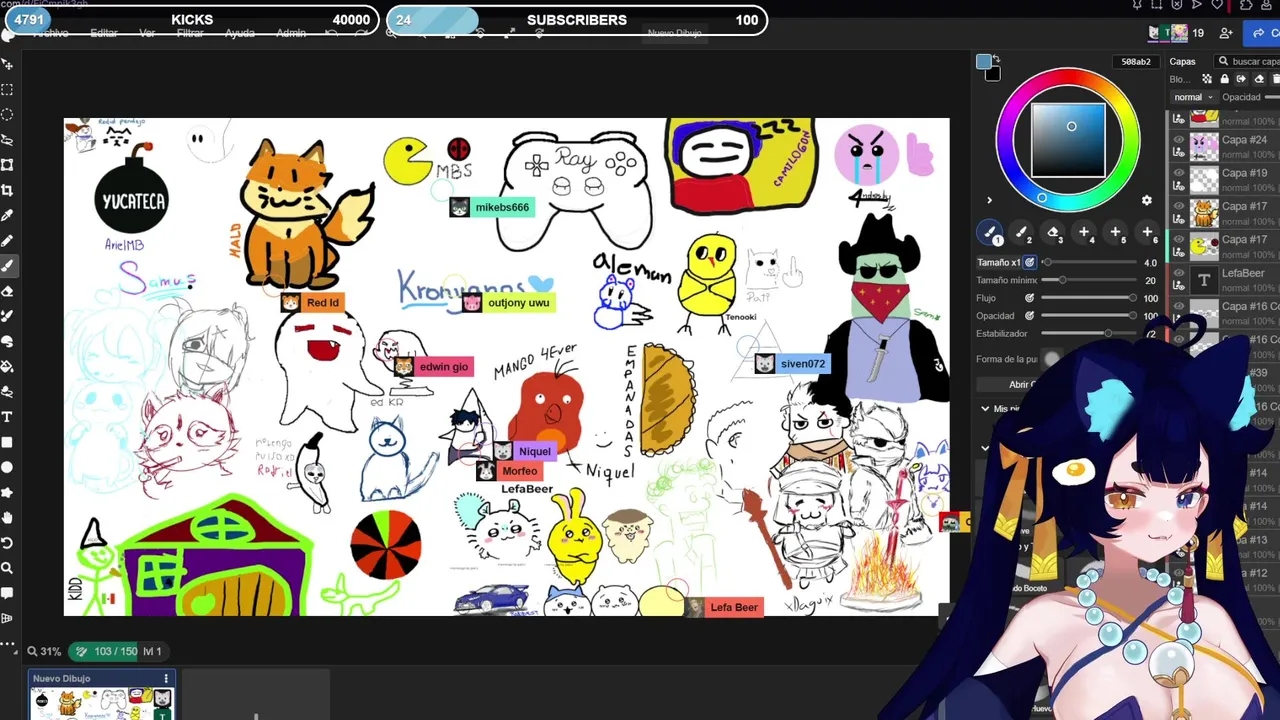Screen dimensions: 1280x720
Task: Select the eyedropper tool
Action: [7, 215]
